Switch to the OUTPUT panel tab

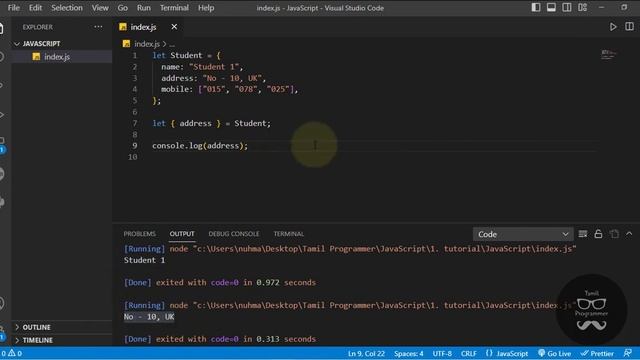pyautogui.click(x=182, y=234)
